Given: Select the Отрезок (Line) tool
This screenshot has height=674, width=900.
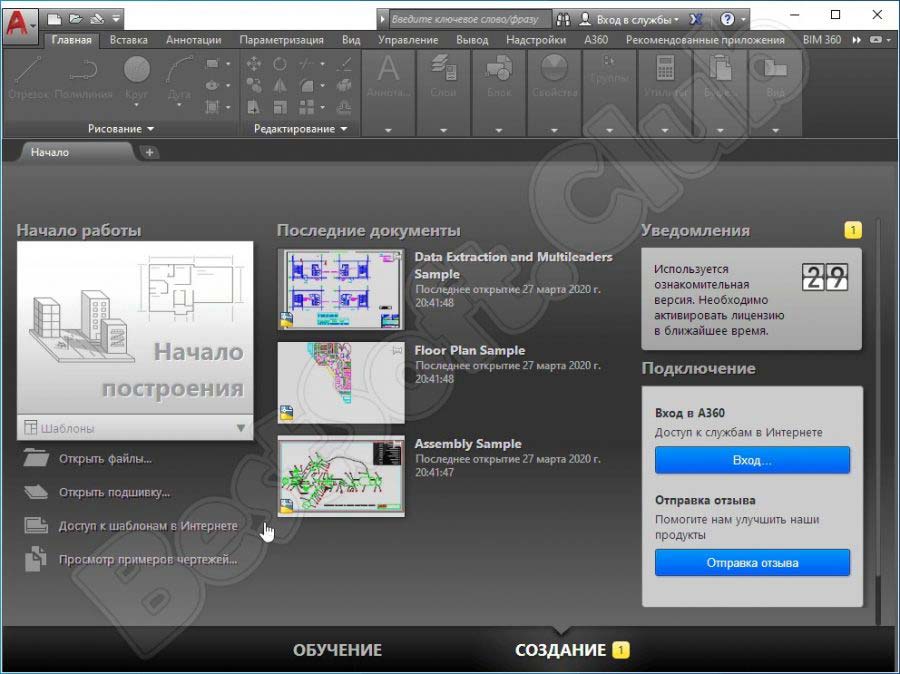Looking at the screenshot, I should coord(28,79).
